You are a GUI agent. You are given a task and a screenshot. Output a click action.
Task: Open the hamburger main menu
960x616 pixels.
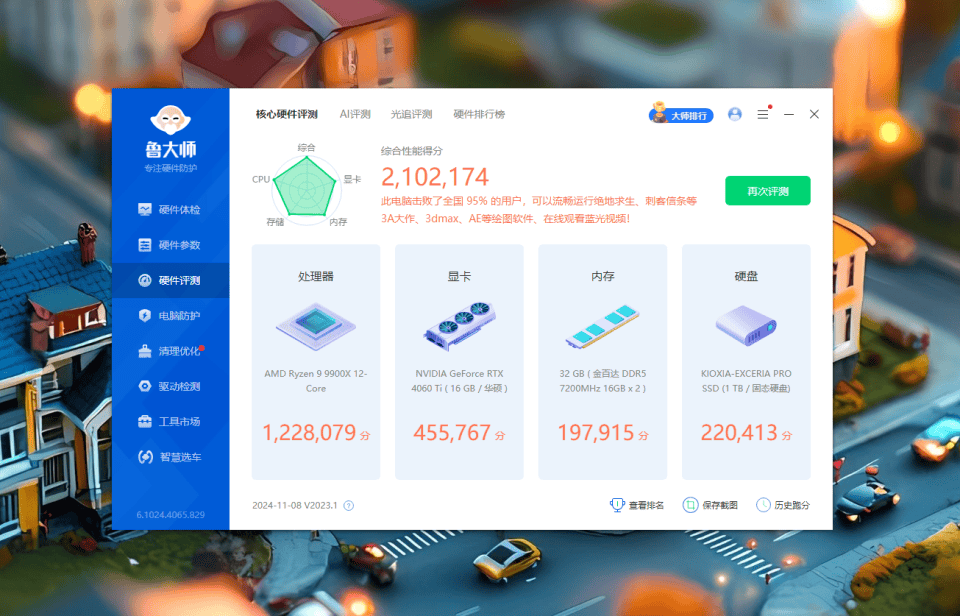click(763, 114)
